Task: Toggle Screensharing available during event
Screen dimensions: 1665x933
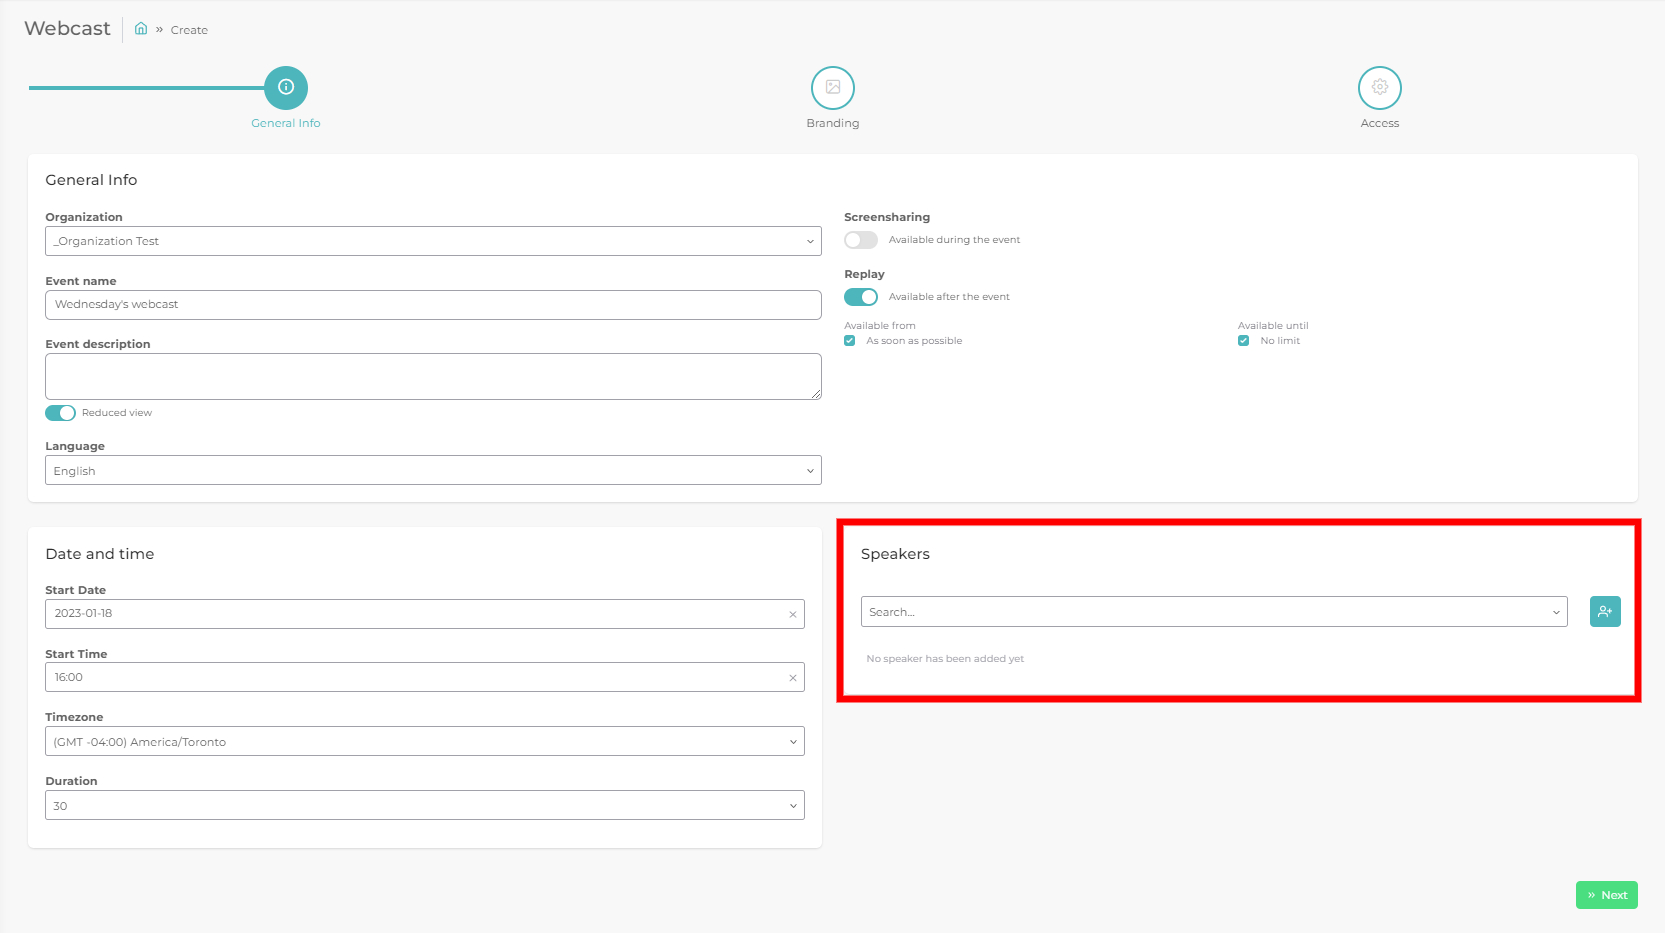Action: 861,240
